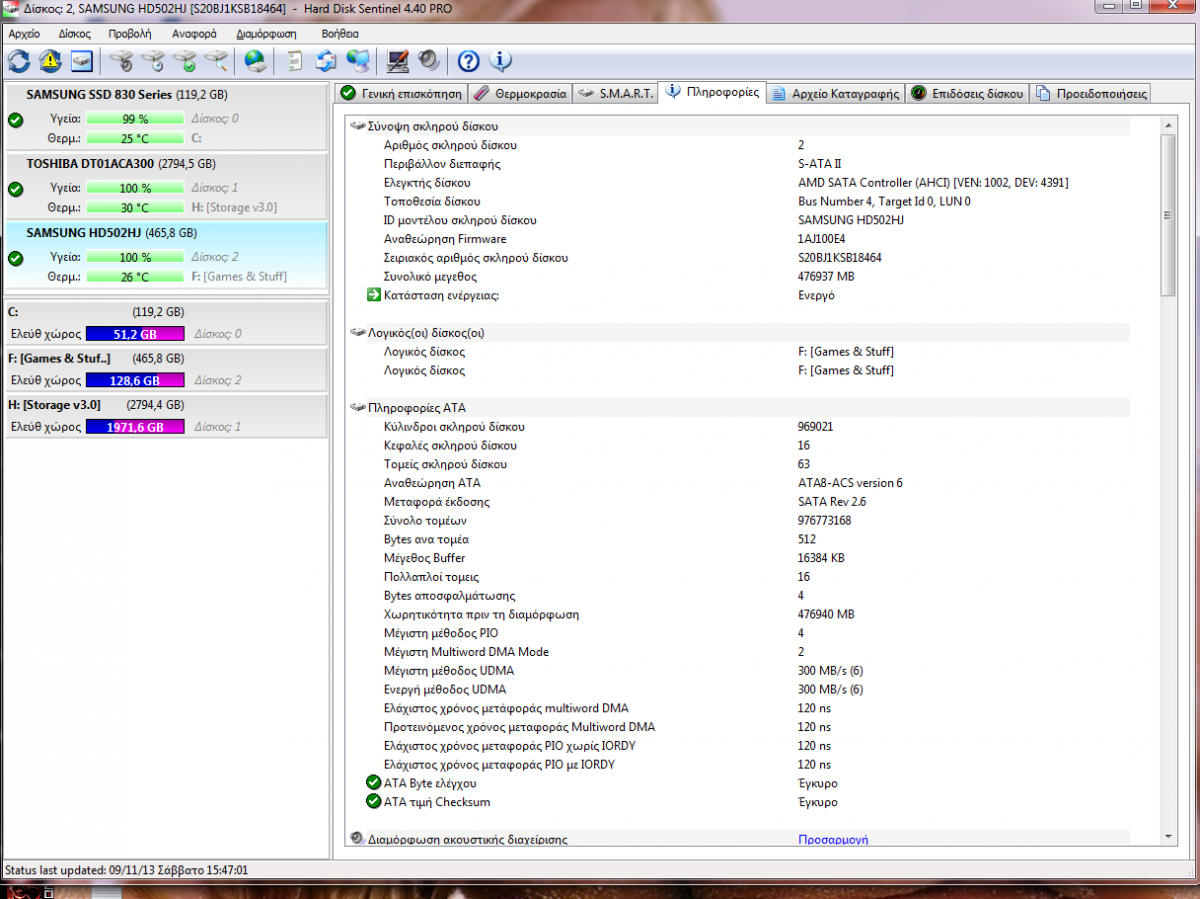
Task: Click the Σύνολο τομέων value 976773168
Action: point(824,521)
